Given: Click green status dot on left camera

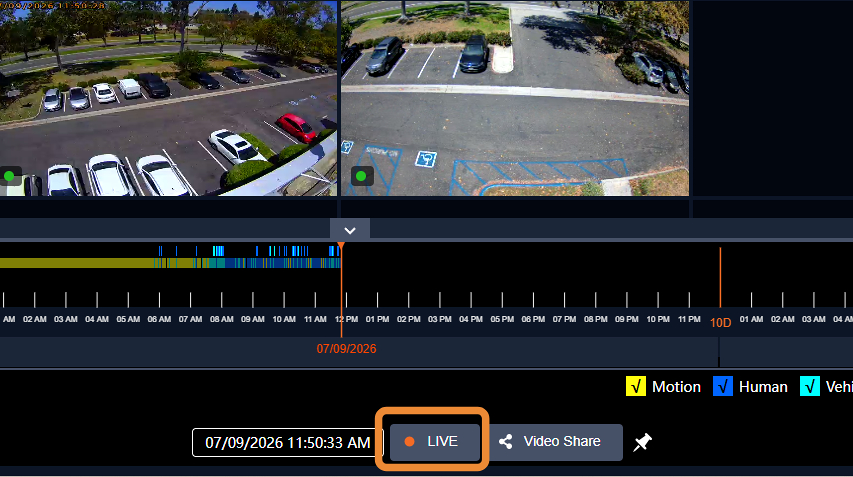Looking at the screenshot, I should (9, 176).
